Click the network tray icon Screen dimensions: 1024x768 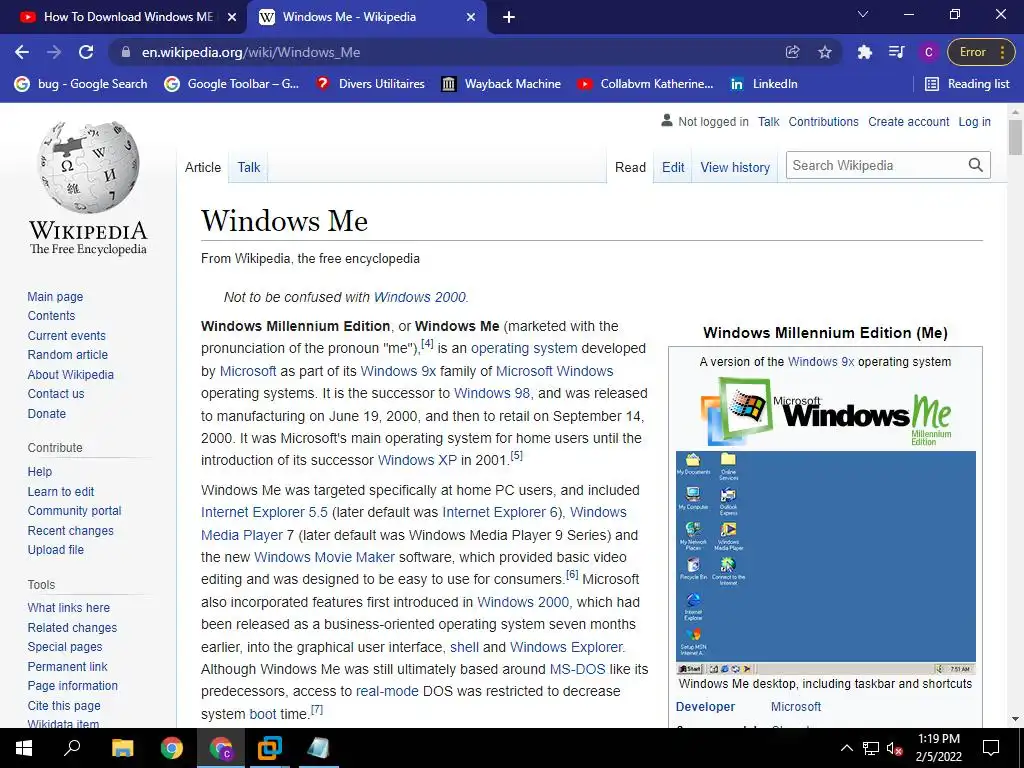pyautogui.click(x=871, y=748)
